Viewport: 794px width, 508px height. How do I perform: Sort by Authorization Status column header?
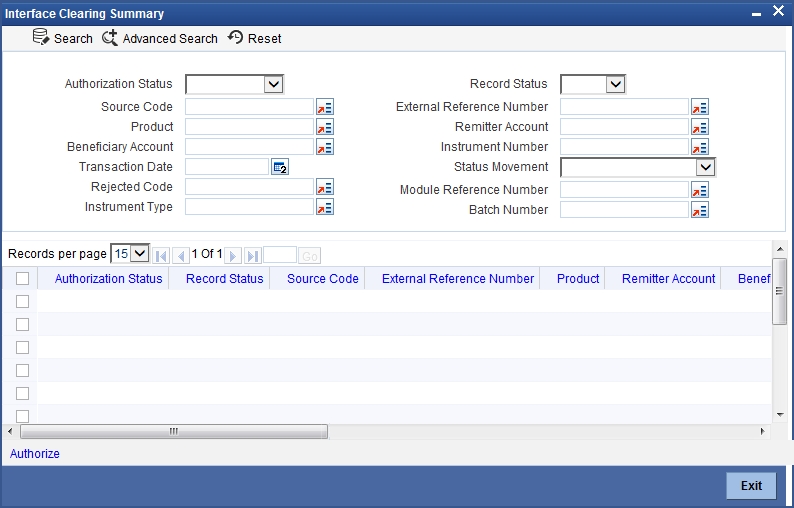(x=108, y=279)
